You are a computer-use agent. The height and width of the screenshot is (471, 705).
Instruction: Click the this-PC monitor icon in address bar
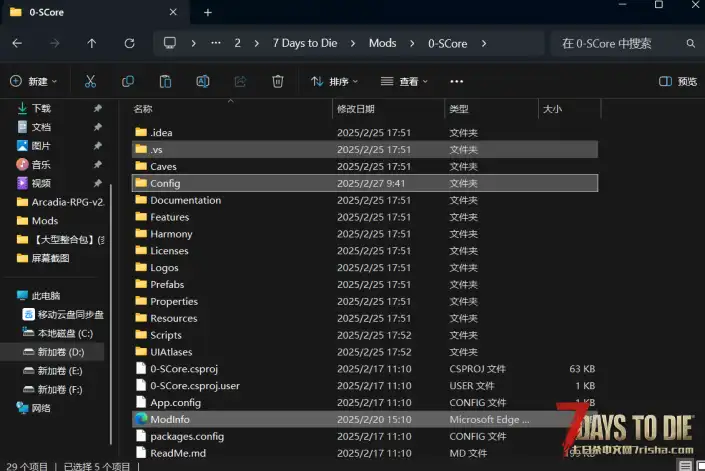(170, 43)
